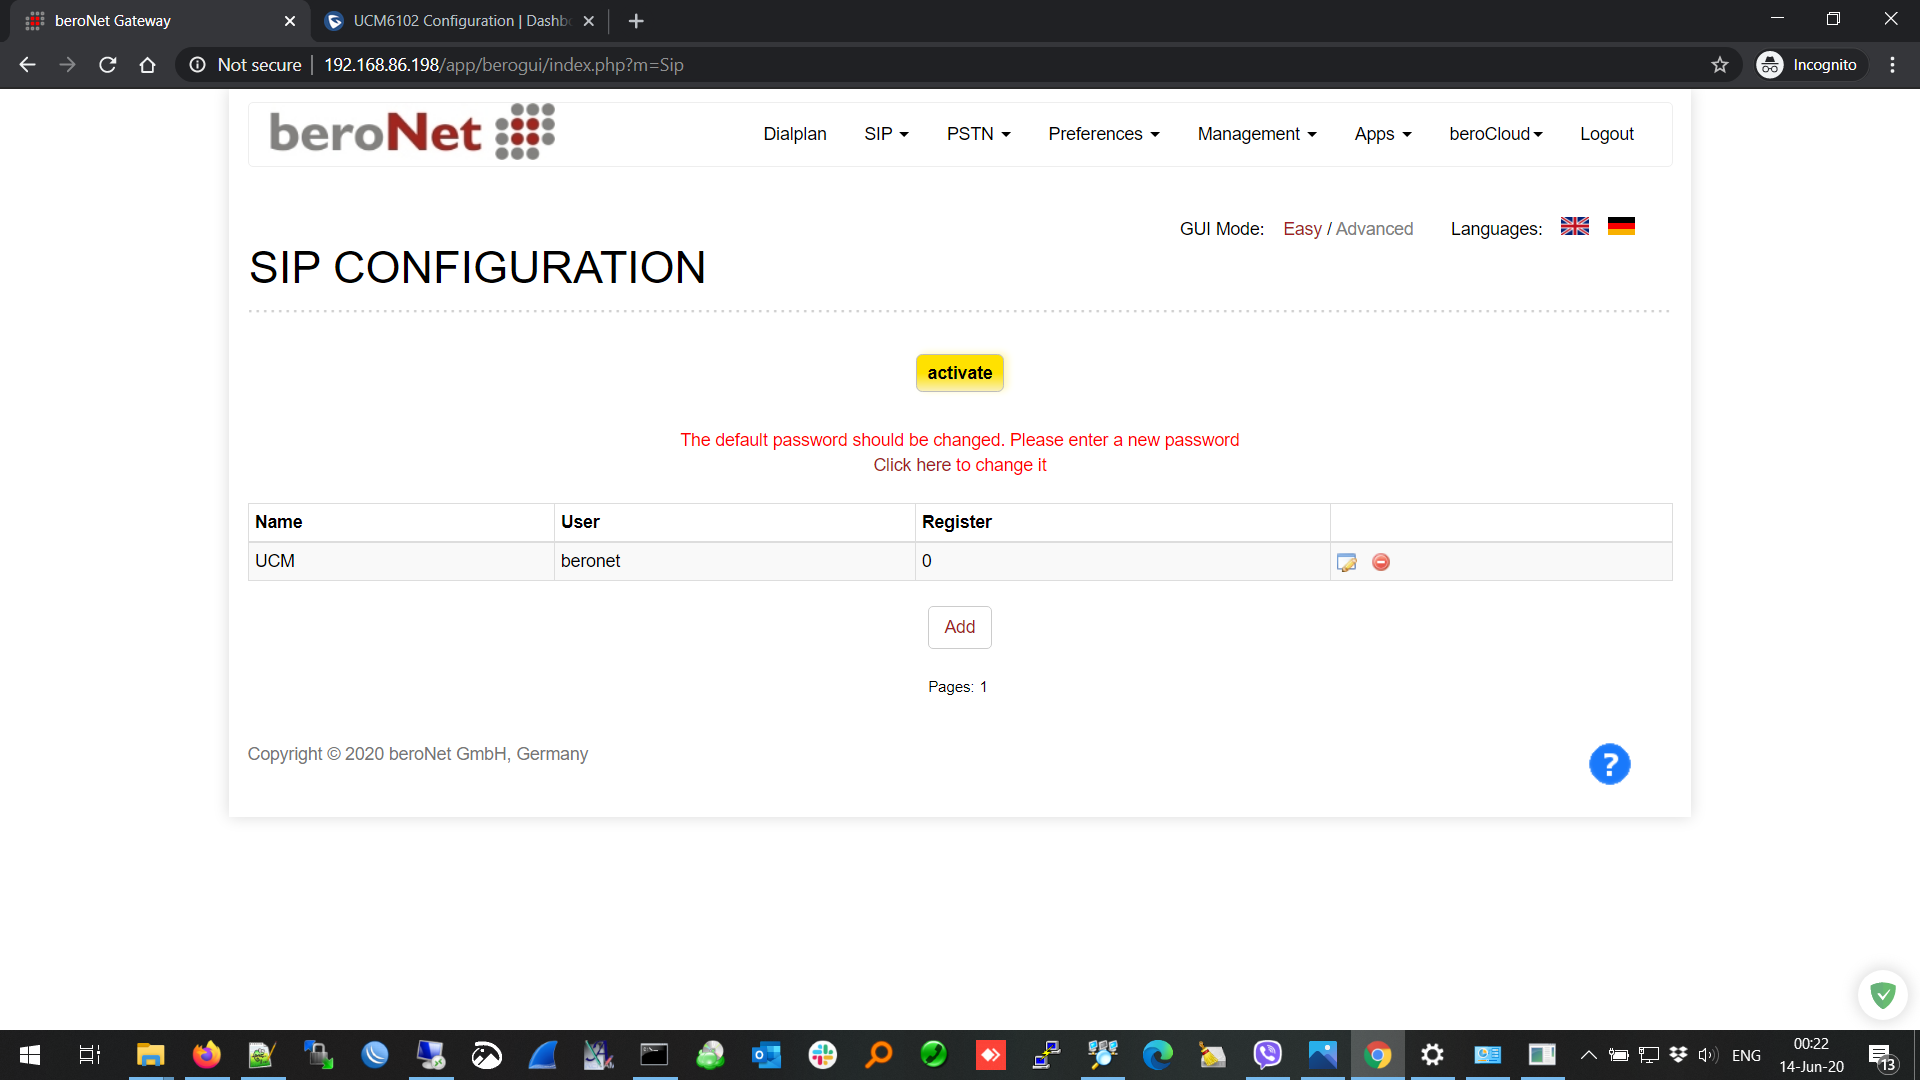Switch language to English flag
Screen dimensions: 1920x1080
(x=1575, y=227)
